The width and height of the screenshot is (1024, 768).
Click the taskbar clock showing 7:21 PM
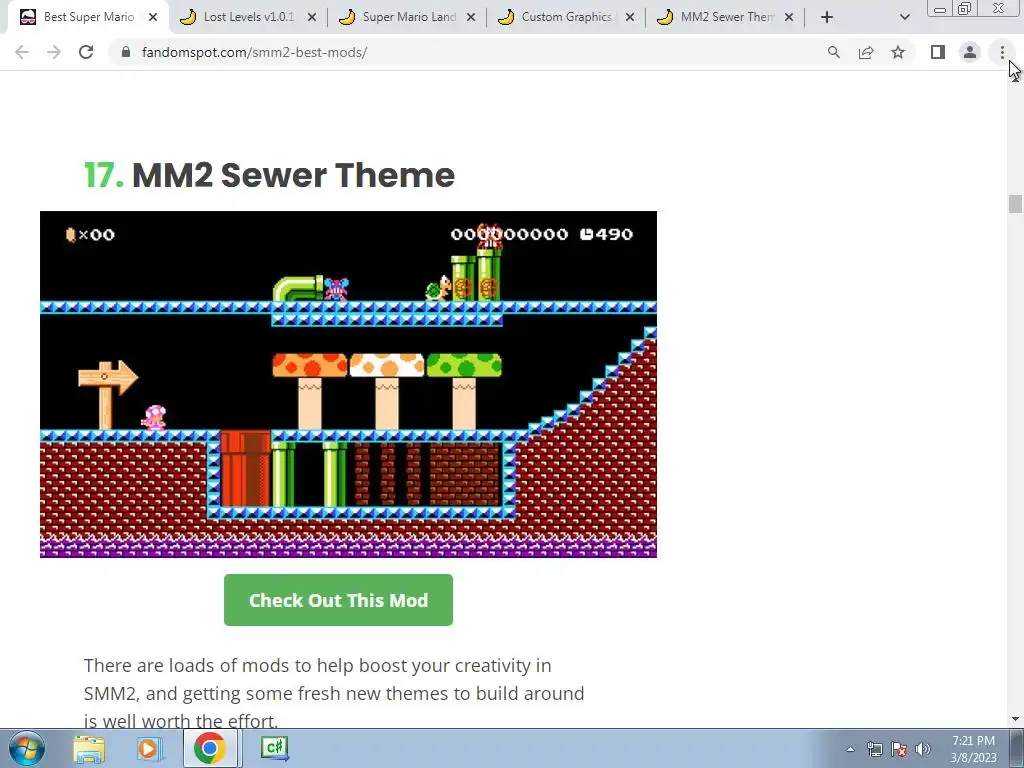pos(973,749)
